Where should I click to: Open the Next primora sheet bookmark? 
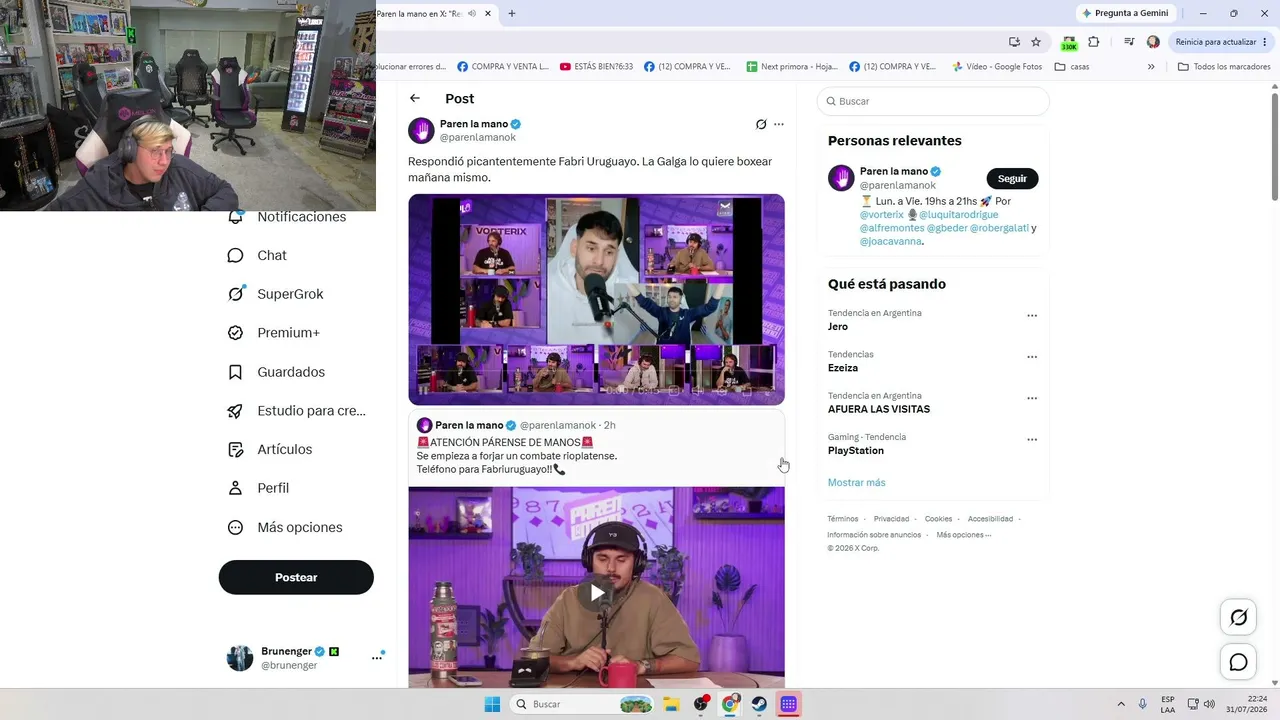point(792,67)
